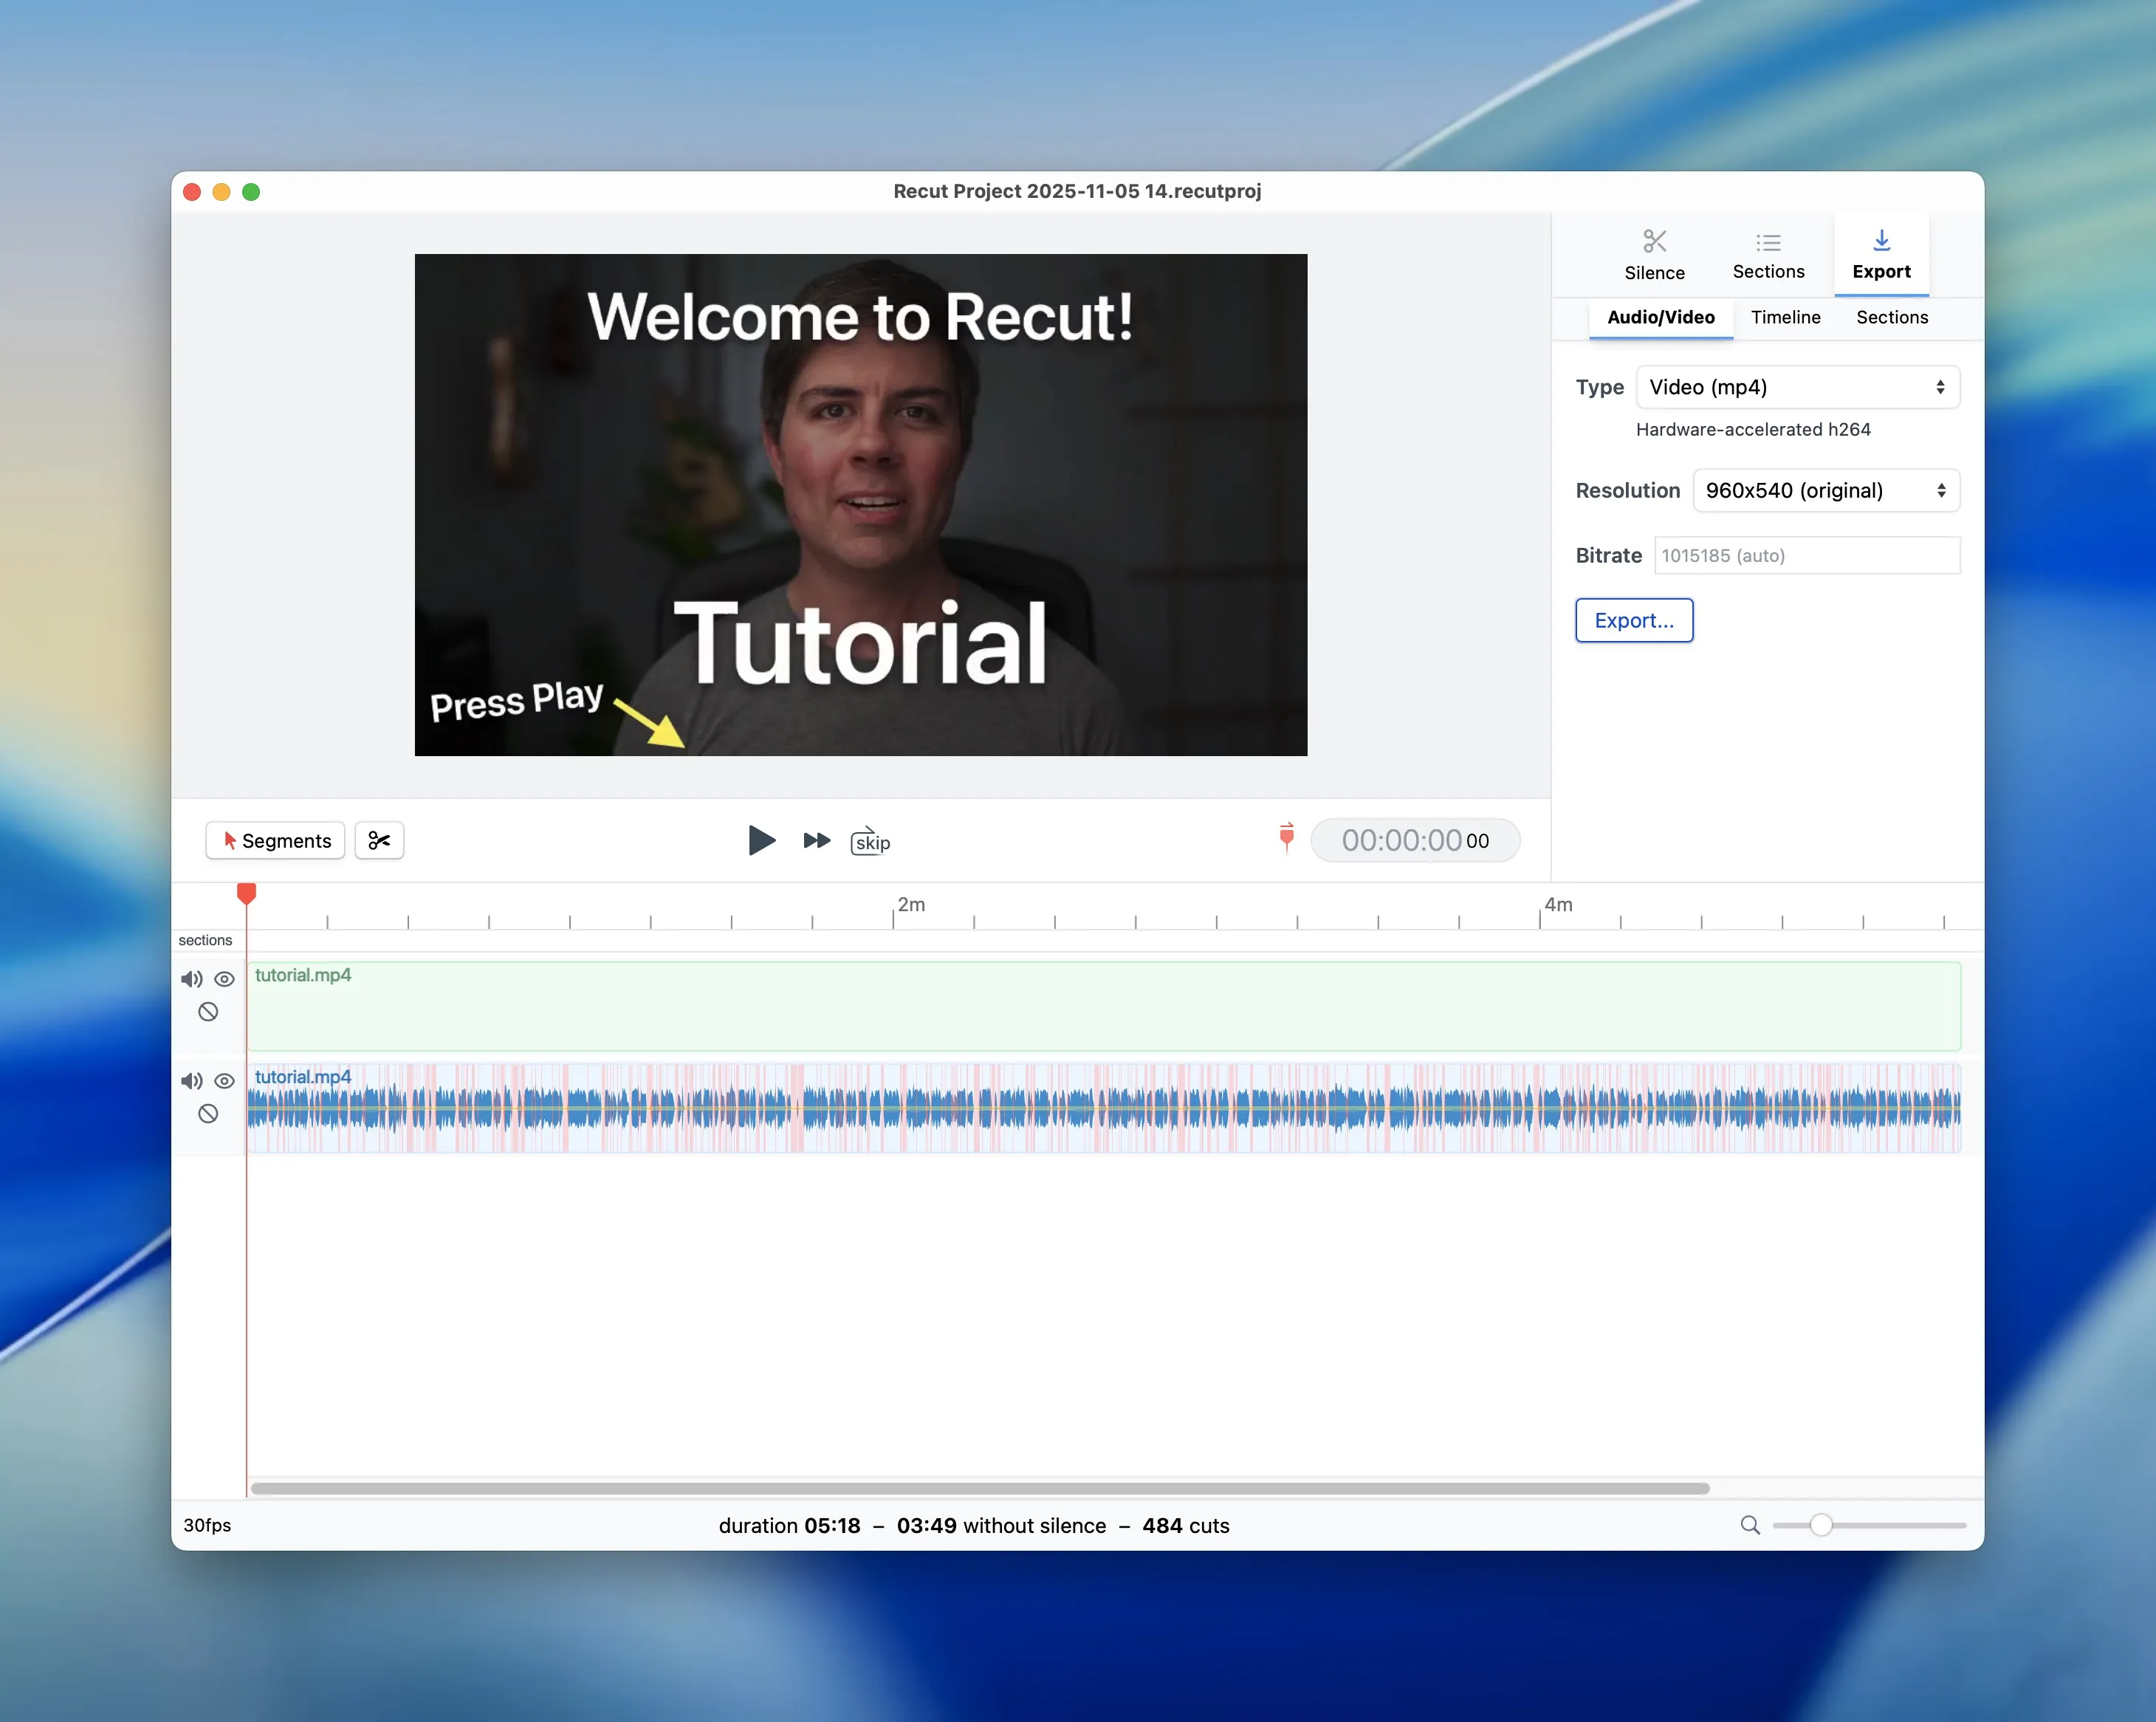Viewport: 2156px width, 1722px height.
Task: Open the Type dropdown showing Video (mp4)
Action: click(x=1797, y=387)
